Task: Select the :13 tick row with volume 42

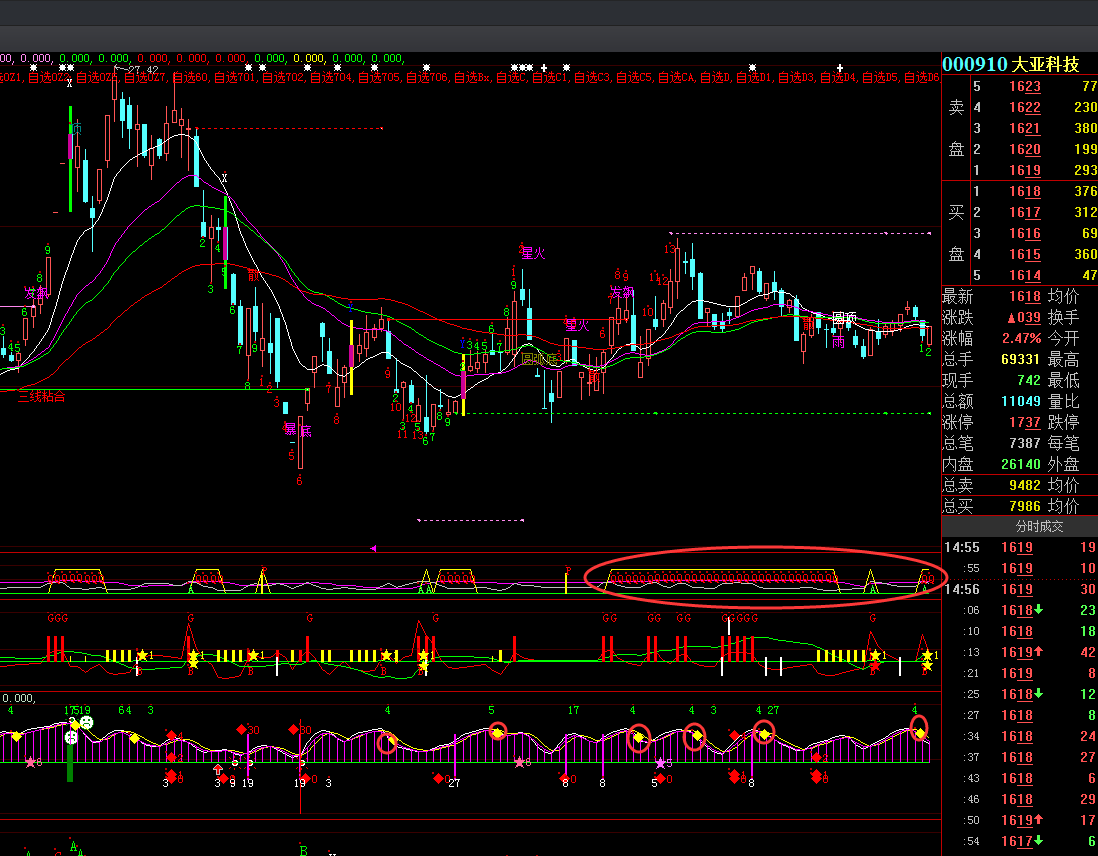Action: pos(1020,652)
